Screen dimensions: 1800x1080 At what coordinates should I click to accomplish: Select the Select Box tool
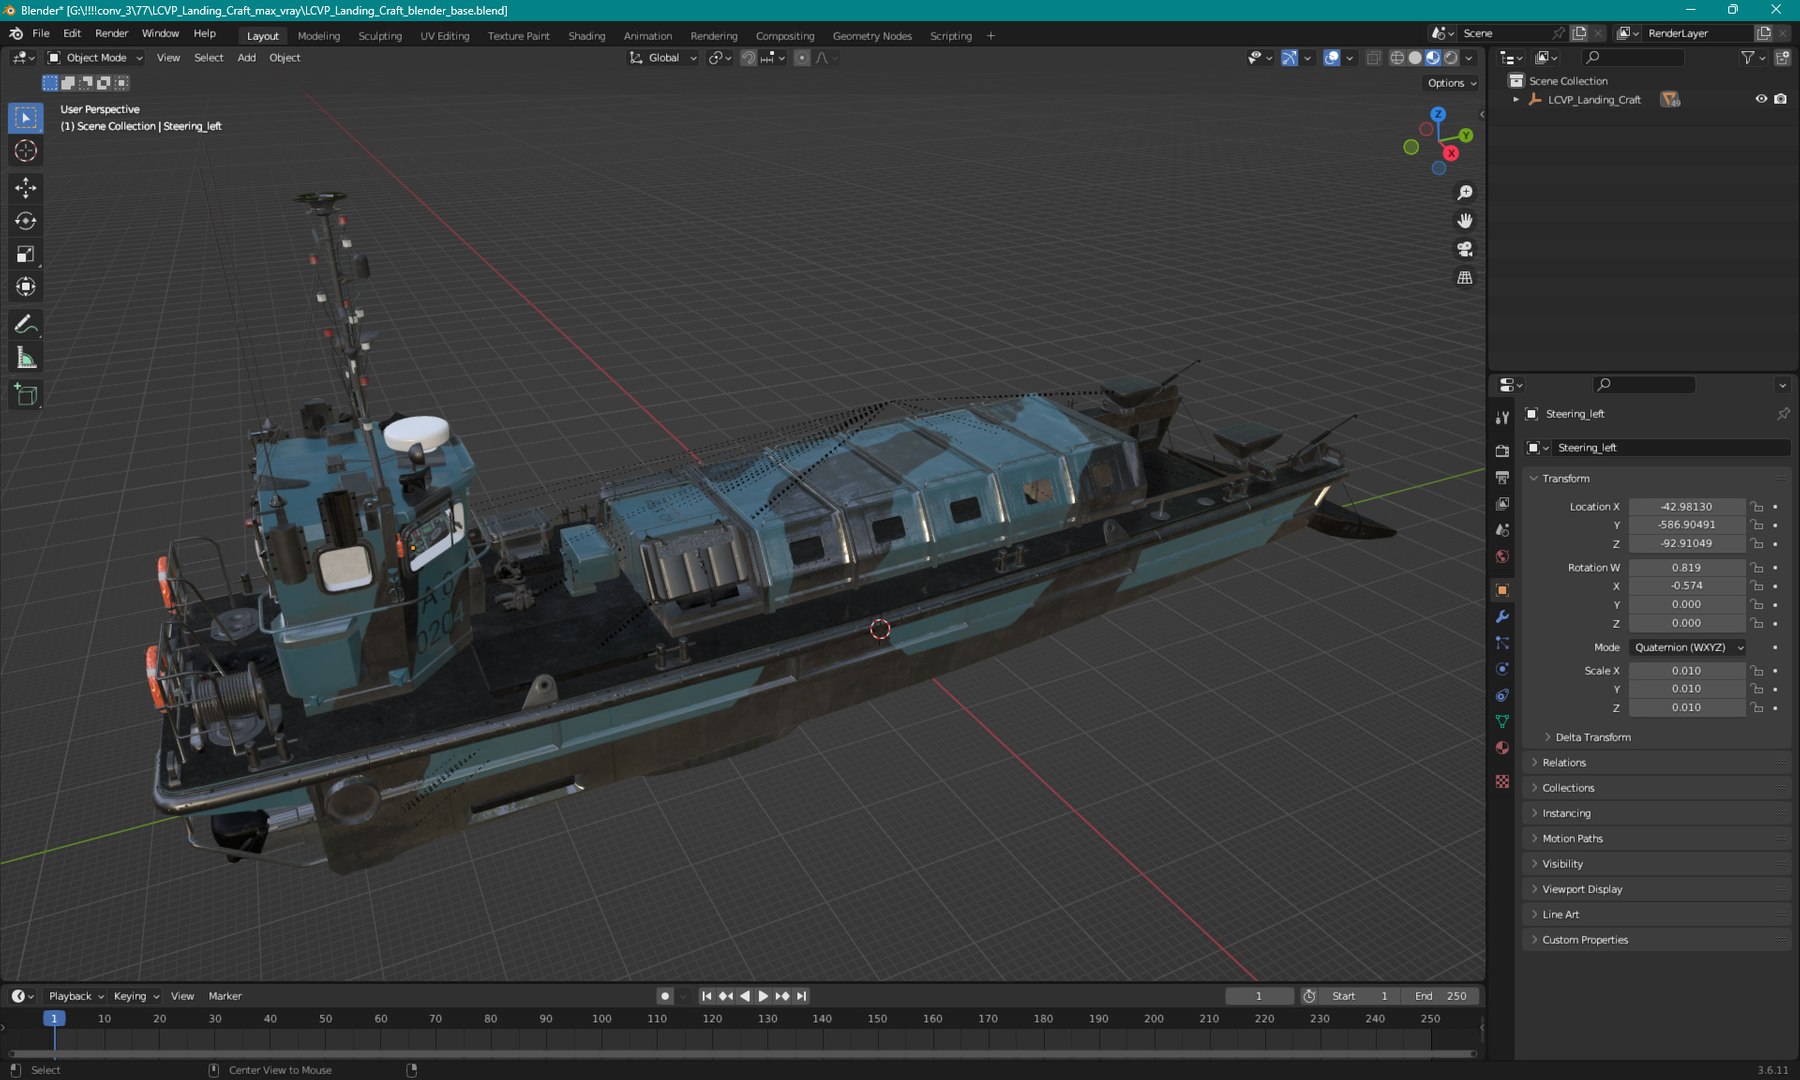pos(26,118)
